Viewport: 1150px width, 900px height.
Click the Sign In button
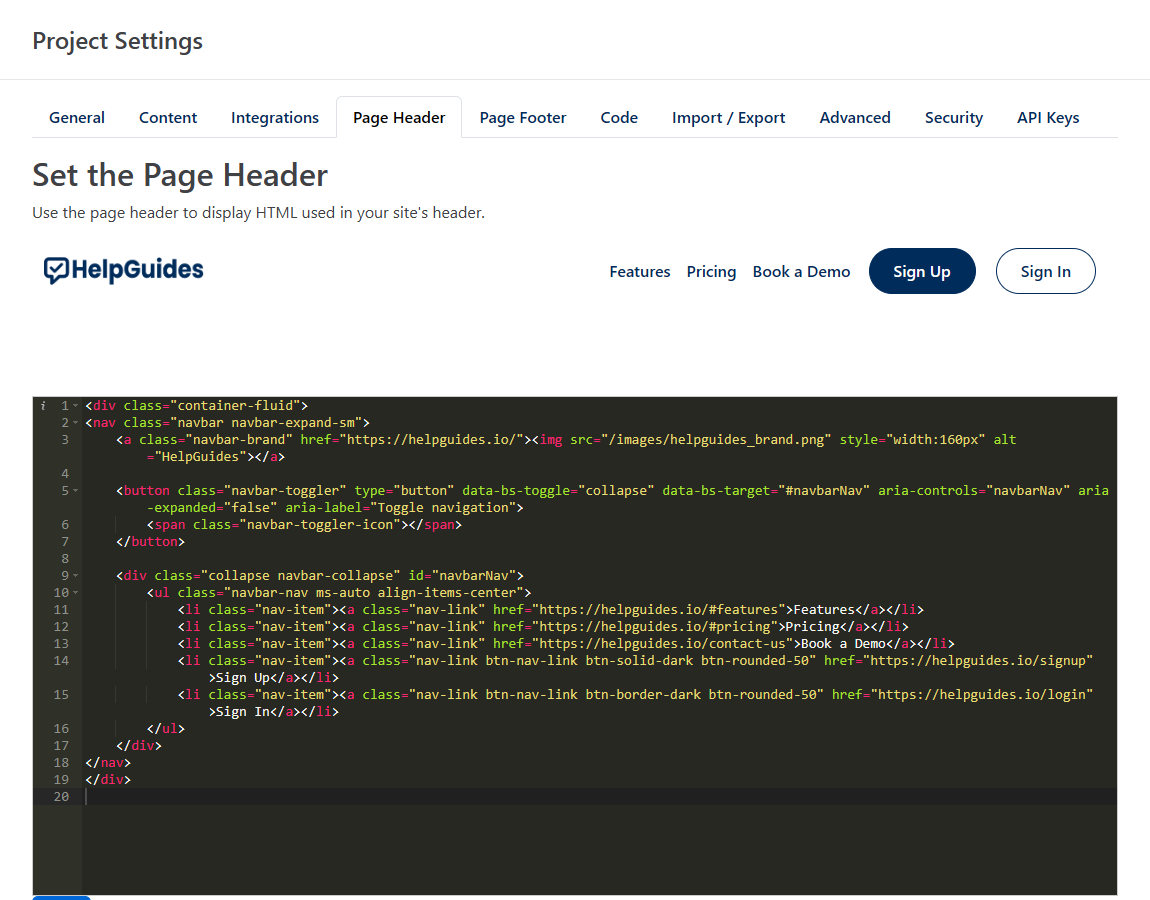coord(1045,271)
